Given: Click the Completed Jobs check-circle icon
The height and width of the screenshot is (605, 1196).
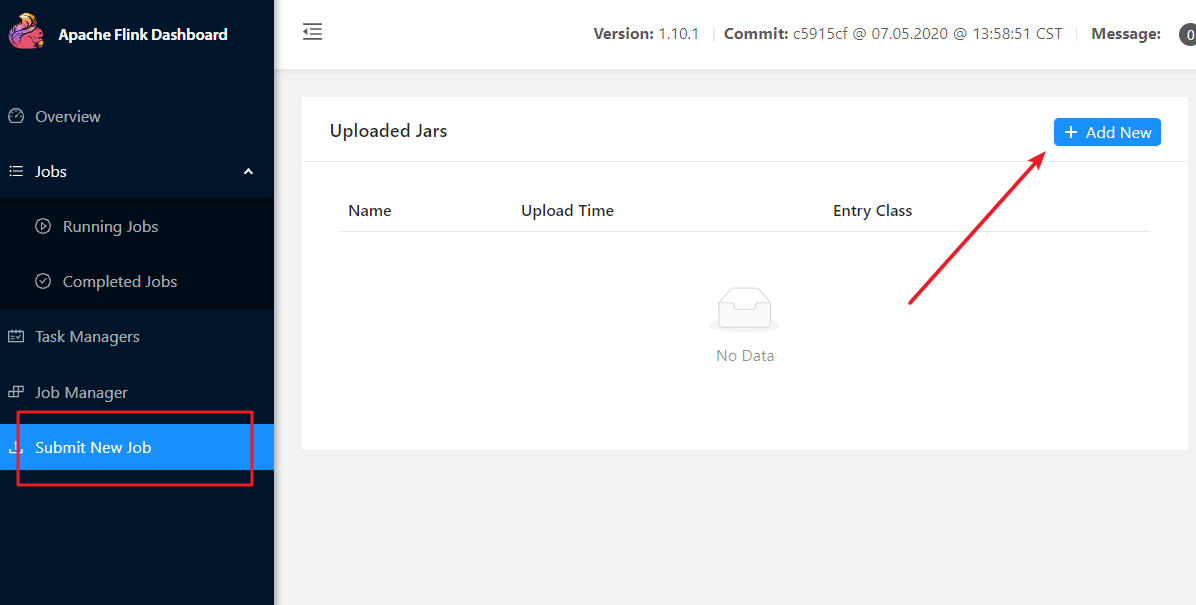Looking at the screenshot, I should (x=43, y=282).
